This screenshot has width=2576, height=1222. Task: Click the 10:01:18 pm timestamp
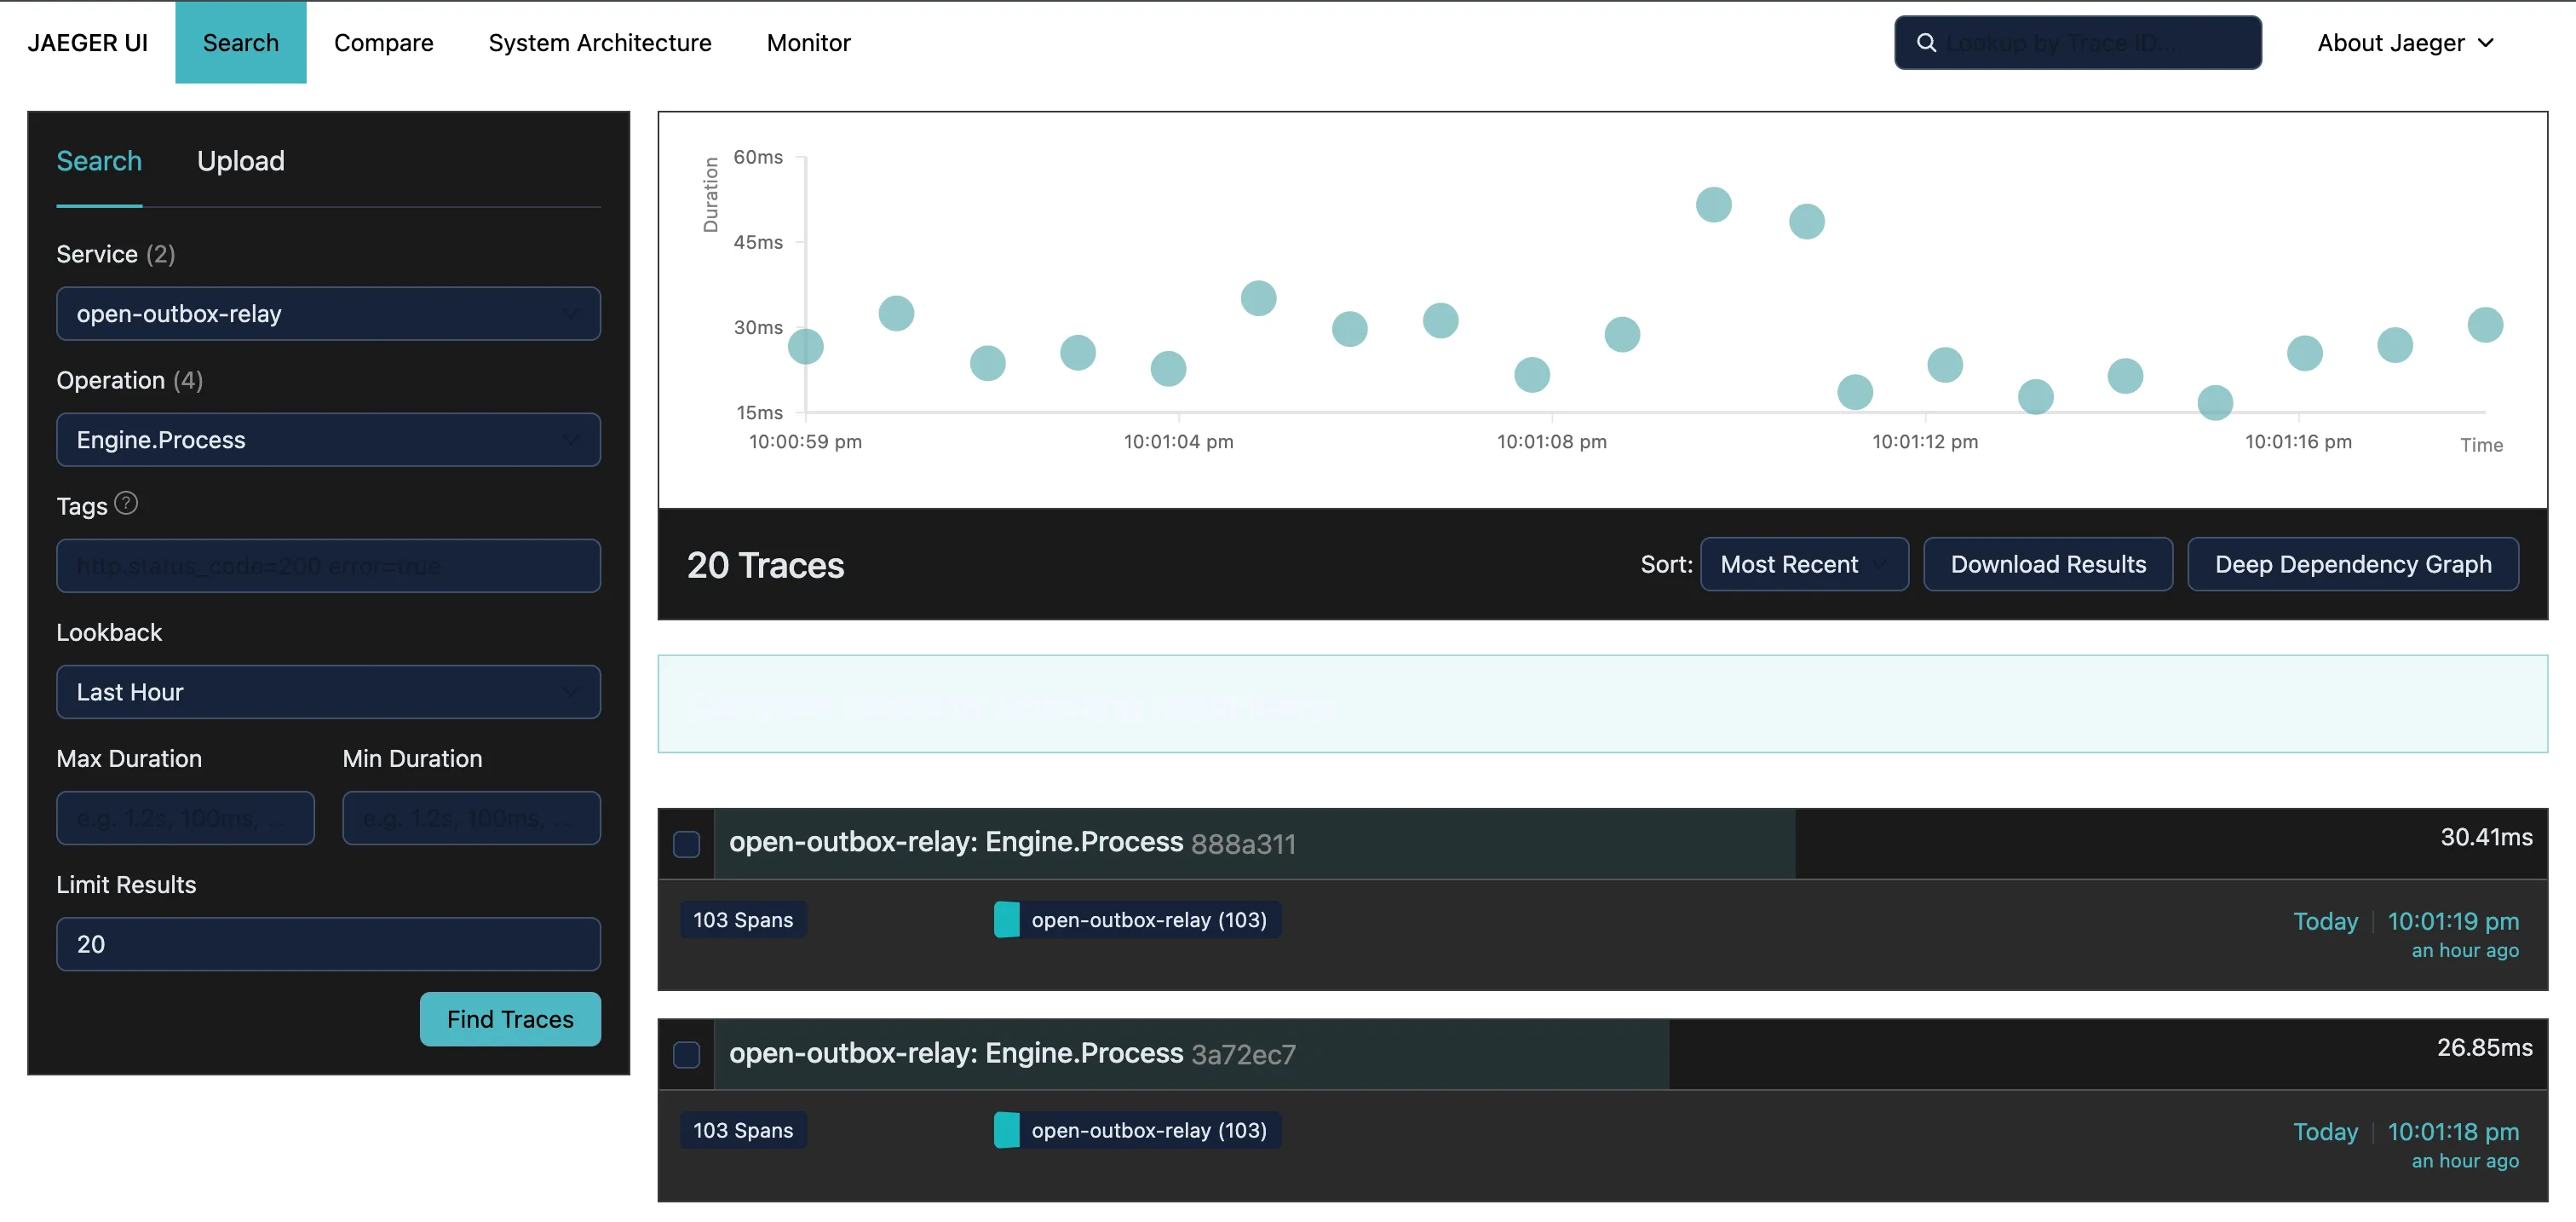click(2453, 1132)
